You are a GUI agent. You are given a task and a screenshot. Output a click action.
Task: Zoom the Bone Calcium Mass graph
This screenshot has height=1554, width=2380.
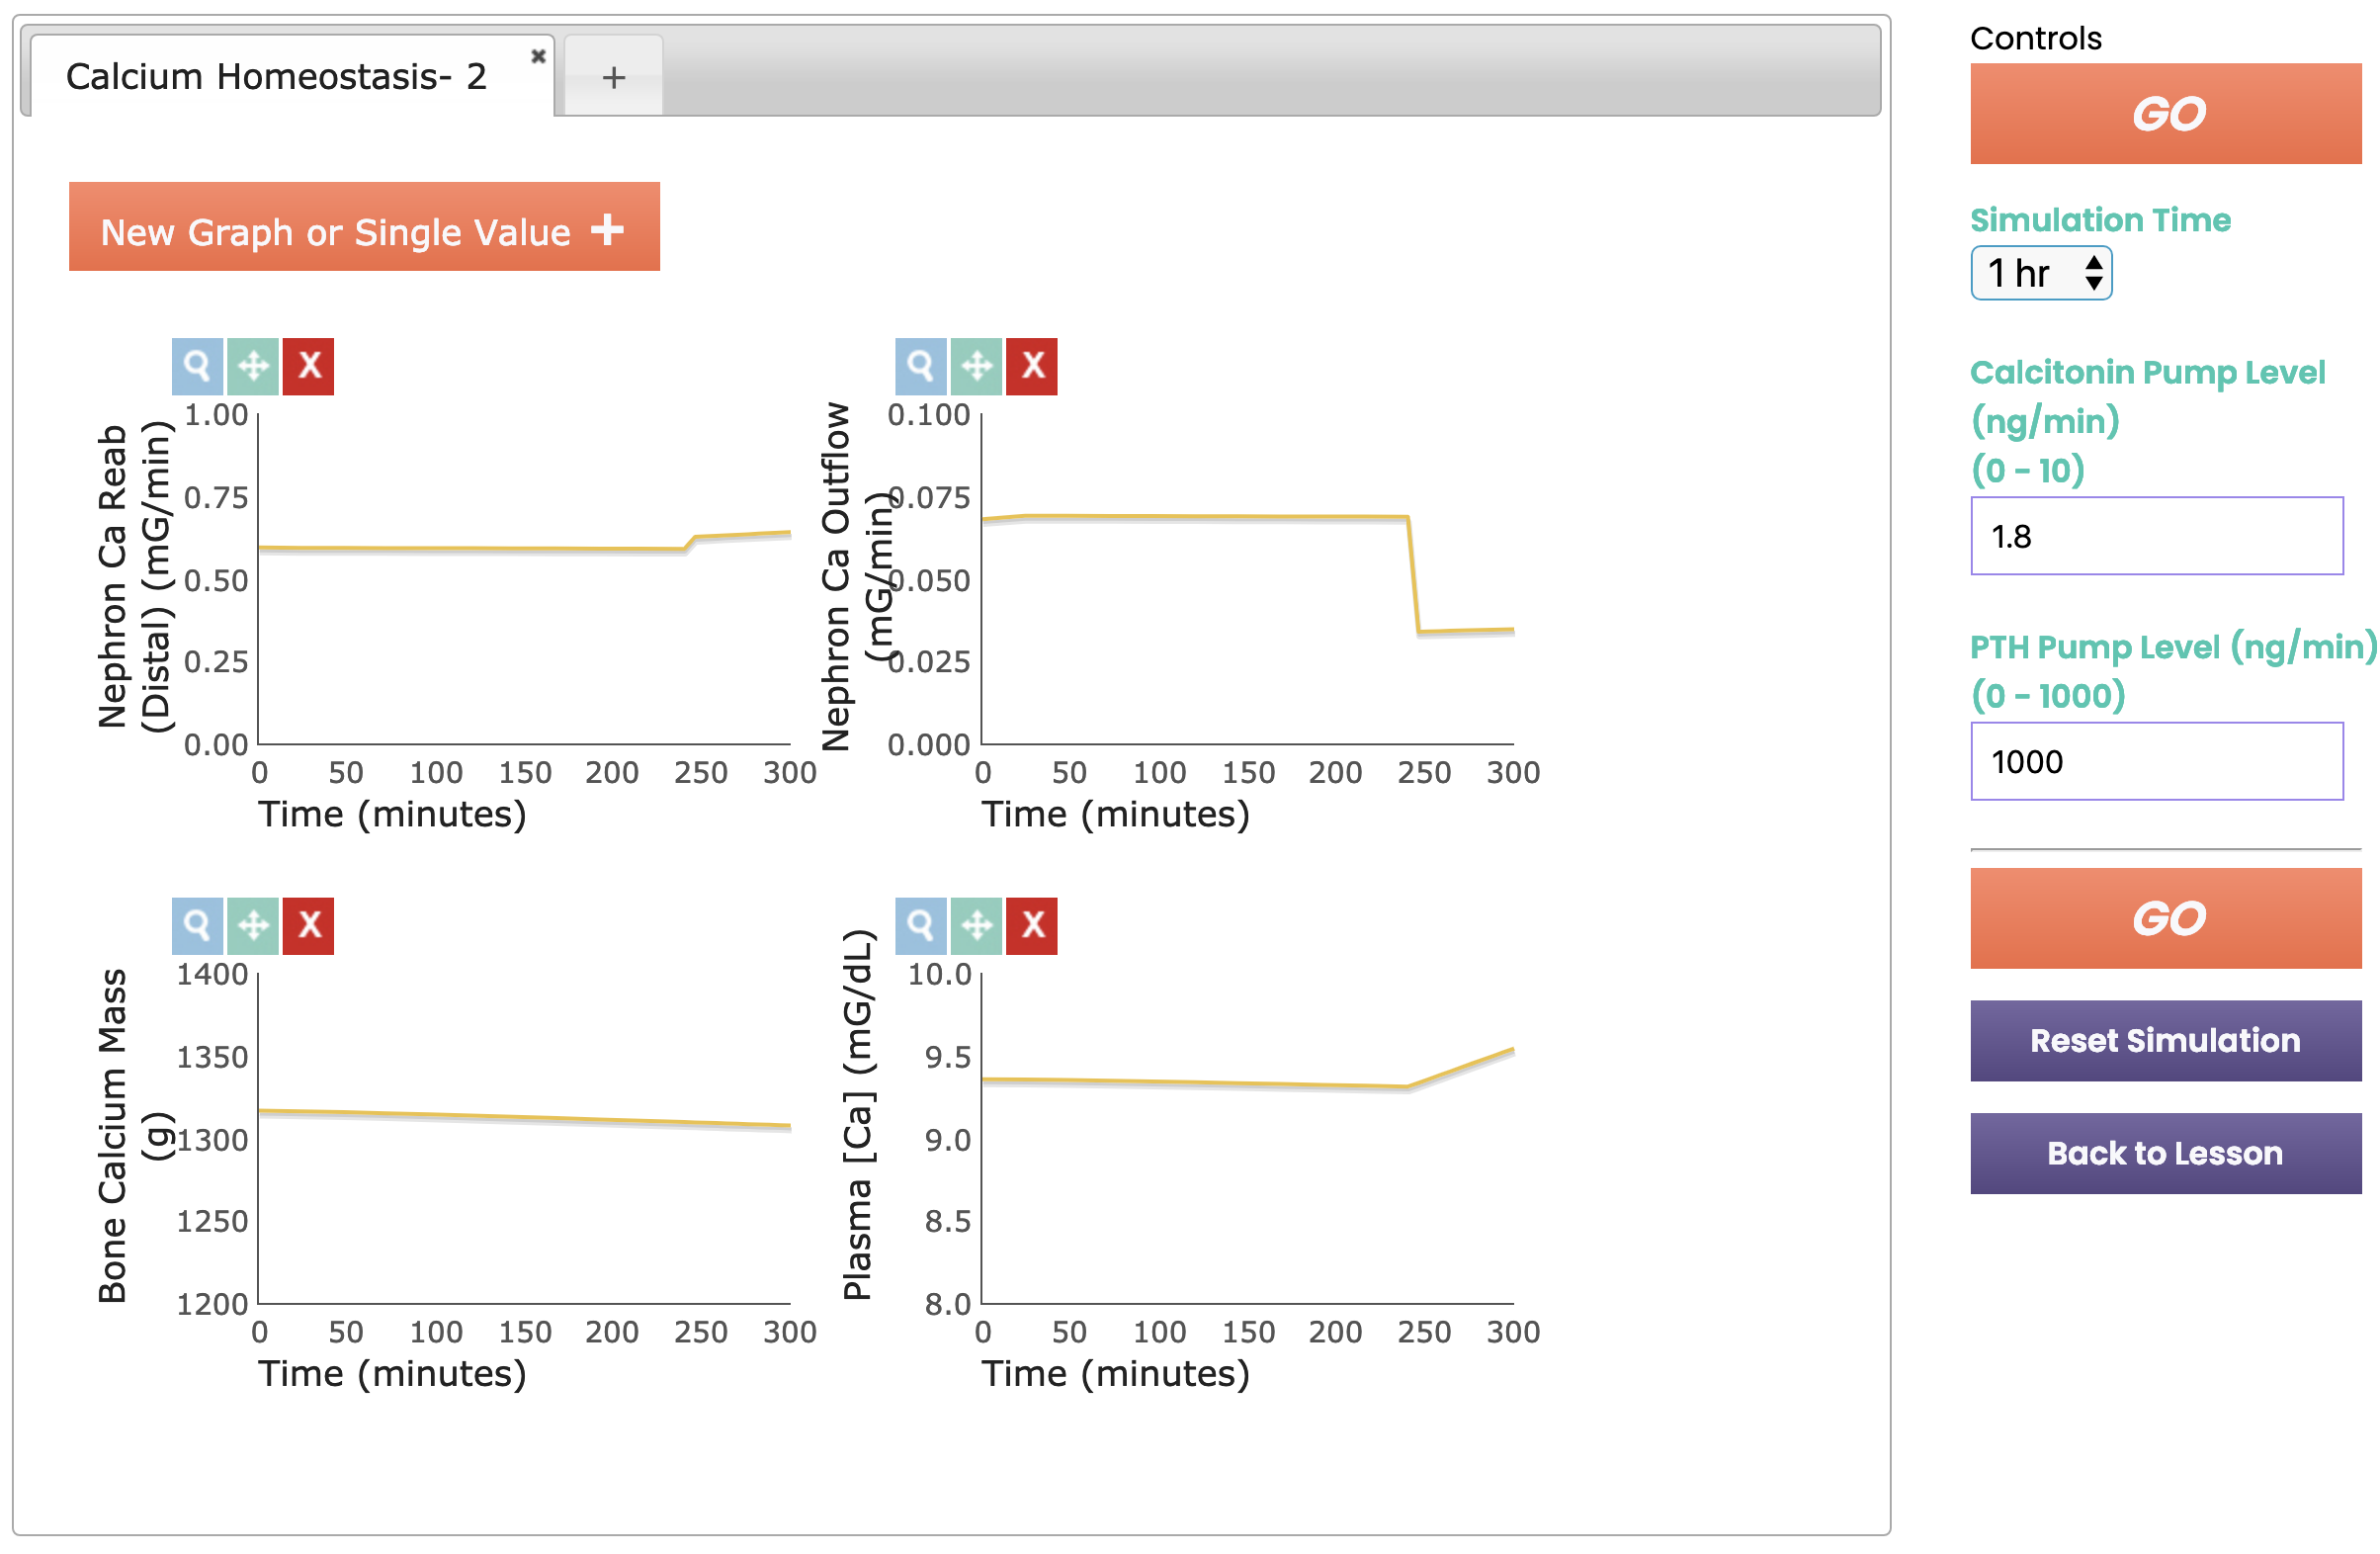click(x=197, y=925)
